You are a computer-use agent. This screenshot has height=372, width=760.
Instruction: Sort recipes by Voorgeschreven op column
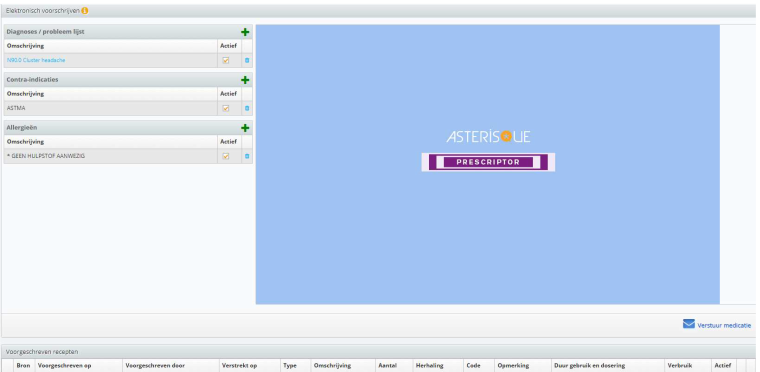64,366
